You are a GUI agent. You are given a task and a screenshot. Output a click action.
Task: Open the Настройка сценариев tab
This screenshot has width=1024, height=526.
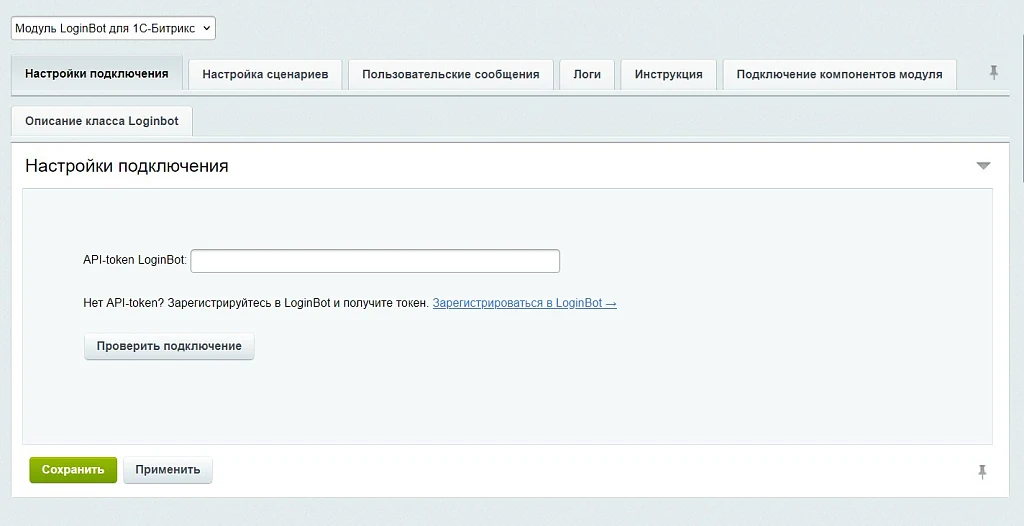click(265, 74)
